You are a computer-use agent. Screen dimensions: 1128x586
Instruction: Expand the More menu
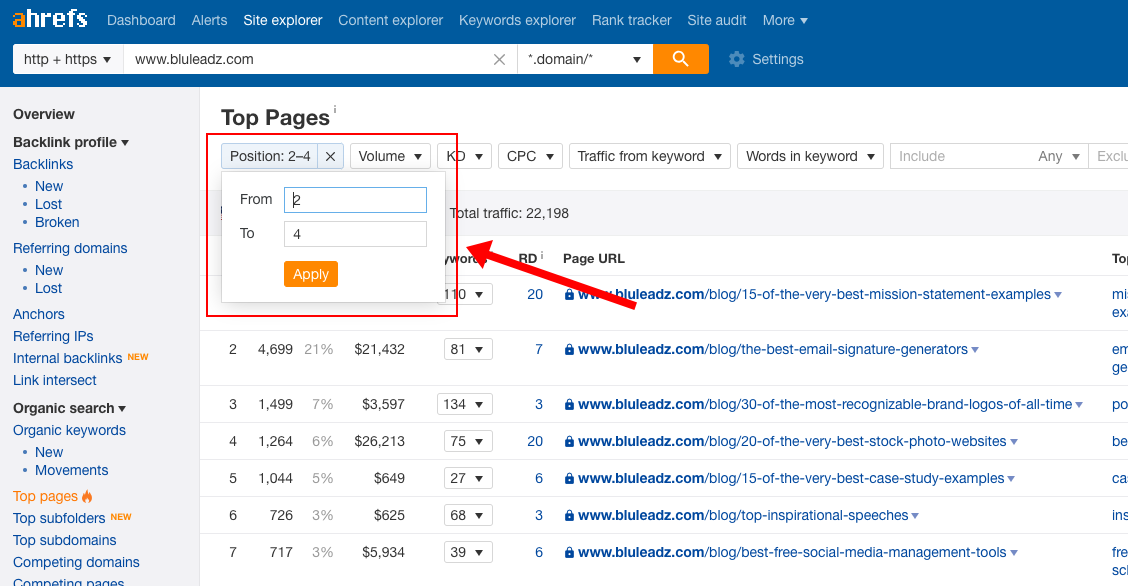tap(785, 20)
